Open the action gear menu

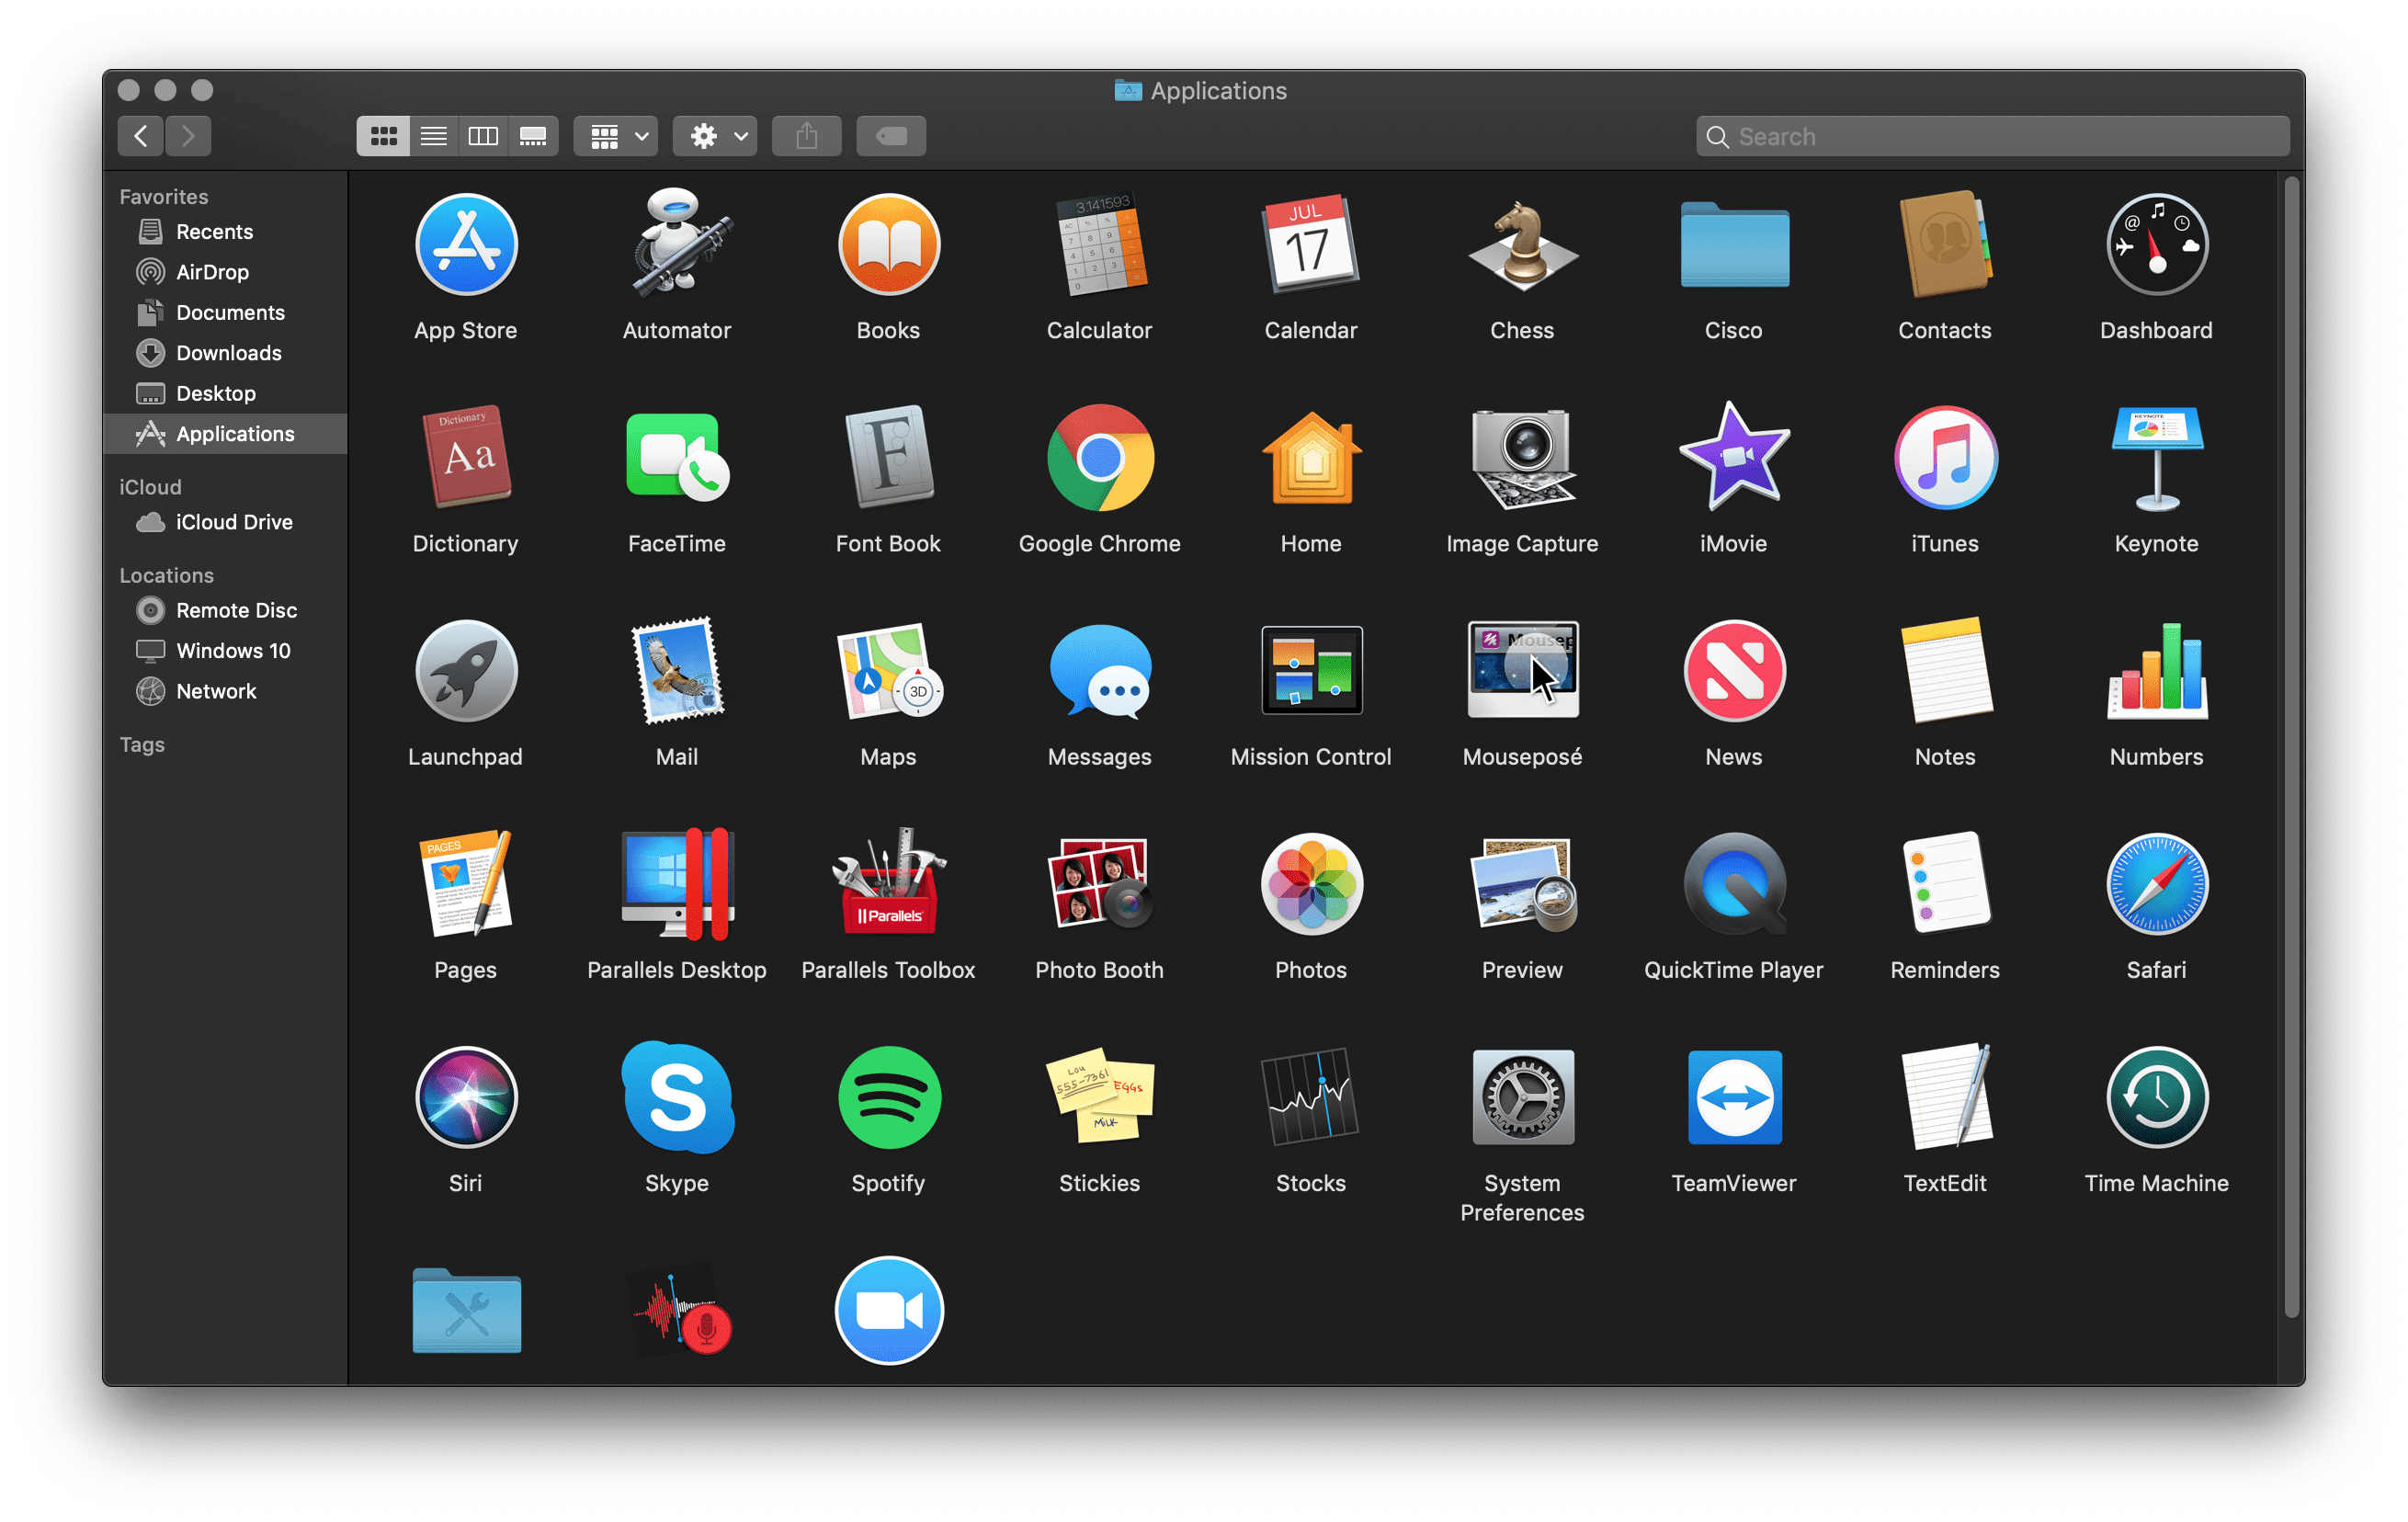coord(714,136)
